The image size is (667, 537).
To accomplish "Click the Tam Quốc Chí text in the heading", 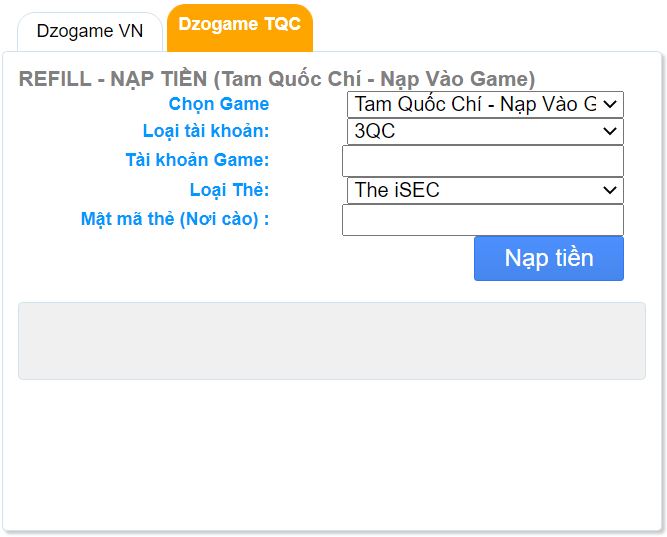I will (292, 79).
